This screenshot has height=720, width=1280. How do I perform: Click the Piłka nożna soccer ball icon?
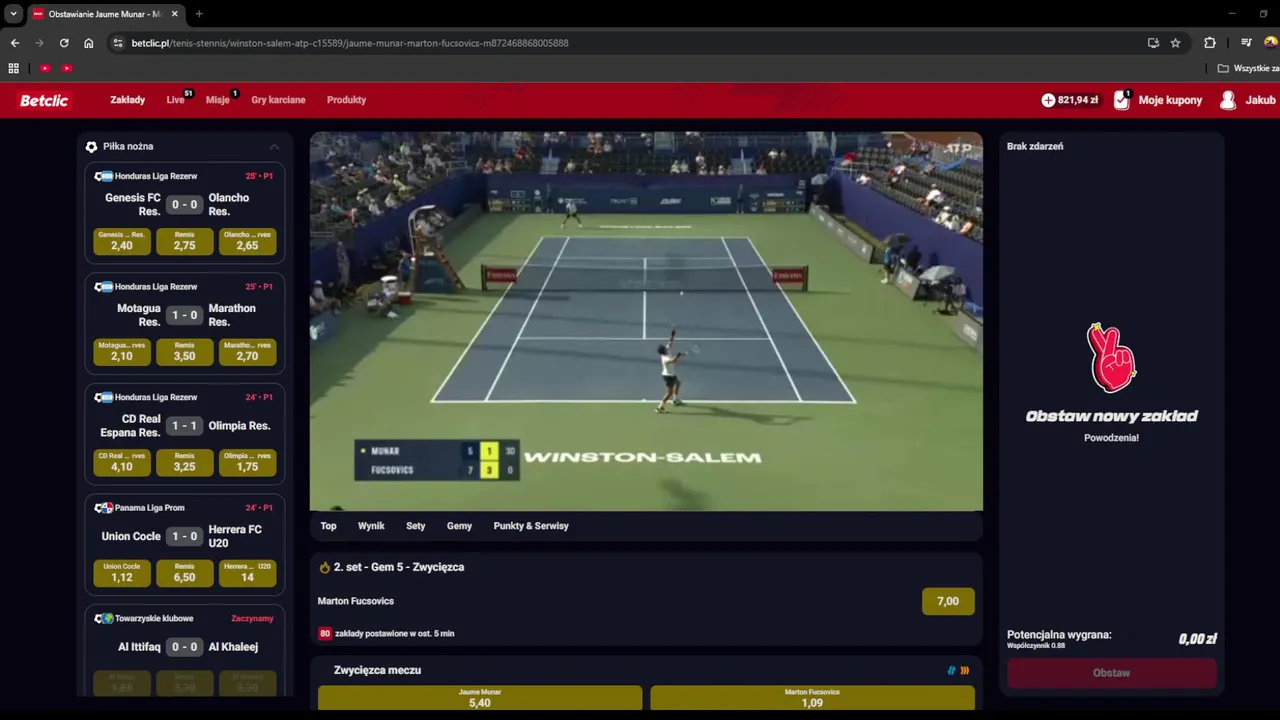(92, 146)
